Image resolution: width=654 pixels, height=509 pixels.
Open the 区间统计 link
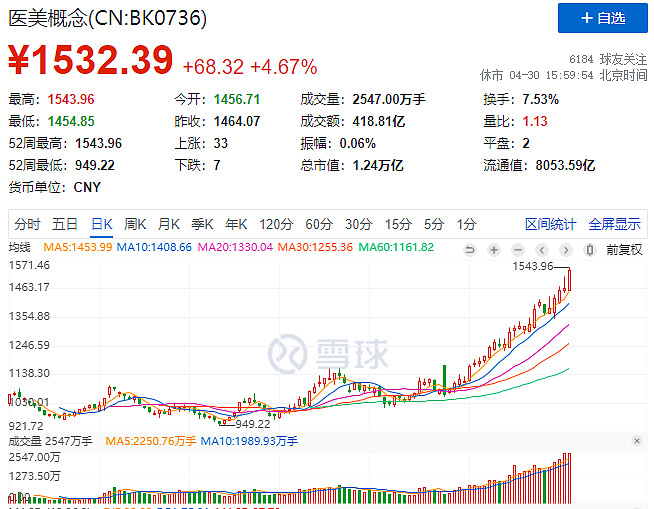coord(551,224)
